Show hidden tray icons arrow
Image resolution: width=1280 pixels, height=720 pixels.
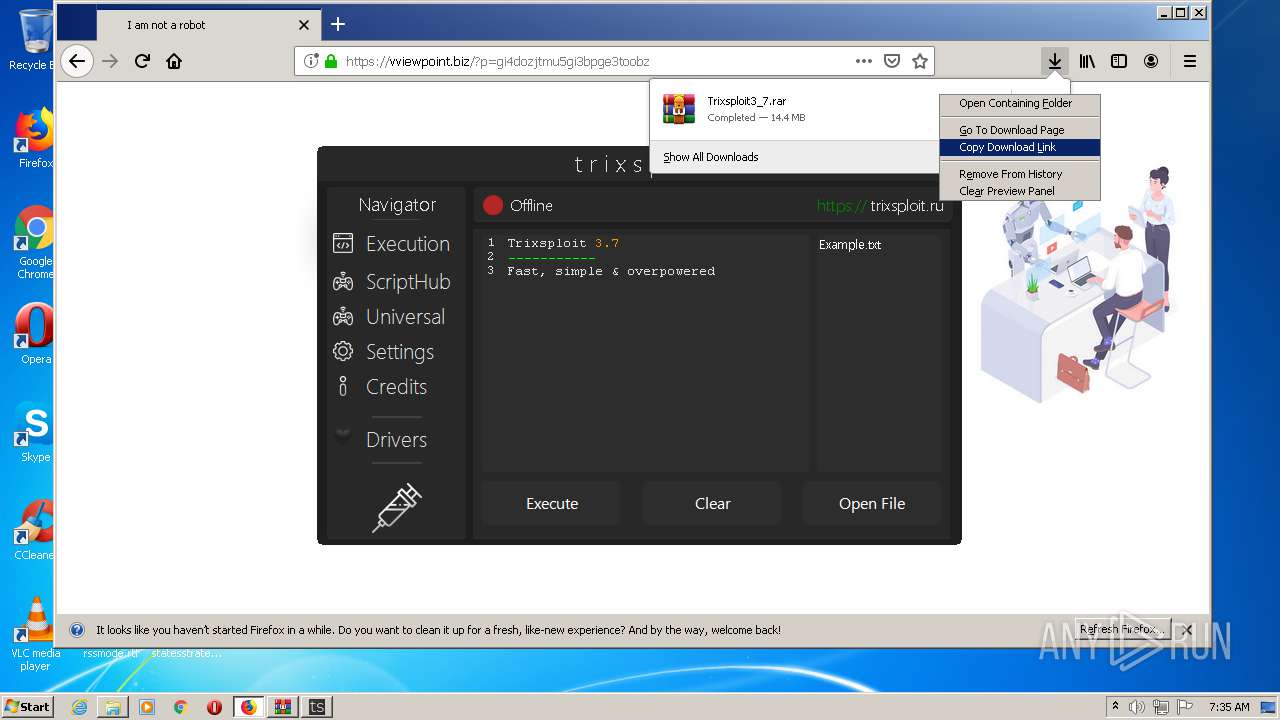point(1115,707)
